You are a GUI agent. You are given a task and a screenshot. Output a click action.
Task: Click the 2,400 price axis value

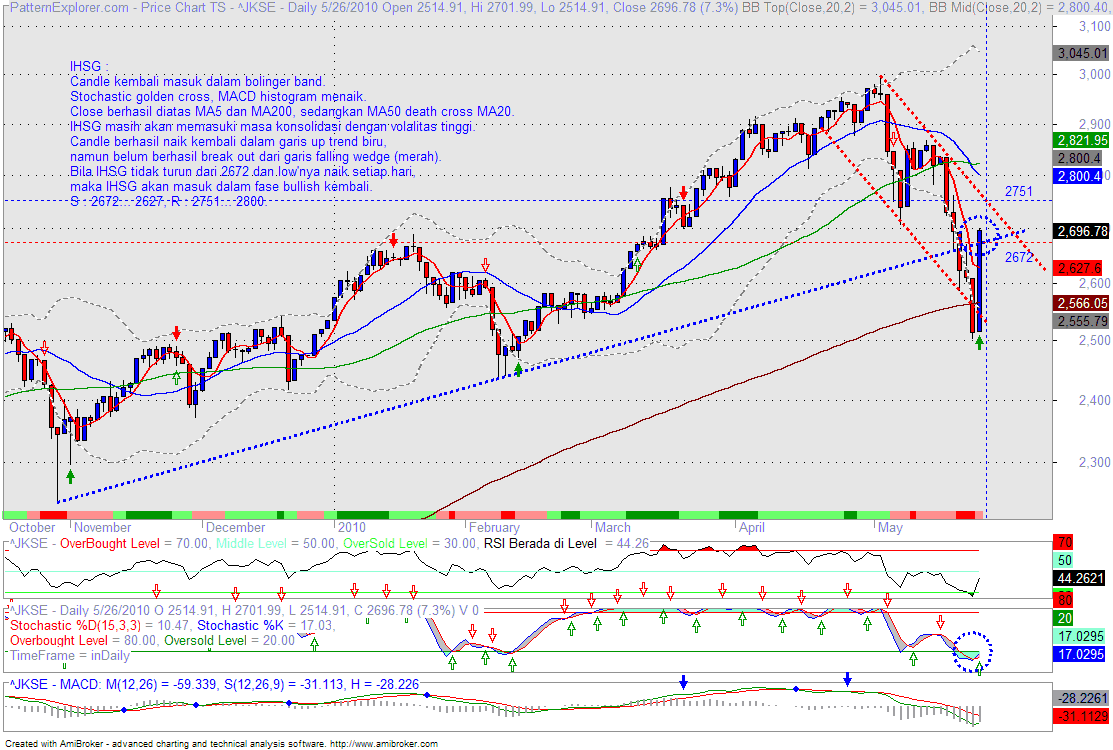click(1094, 400)
